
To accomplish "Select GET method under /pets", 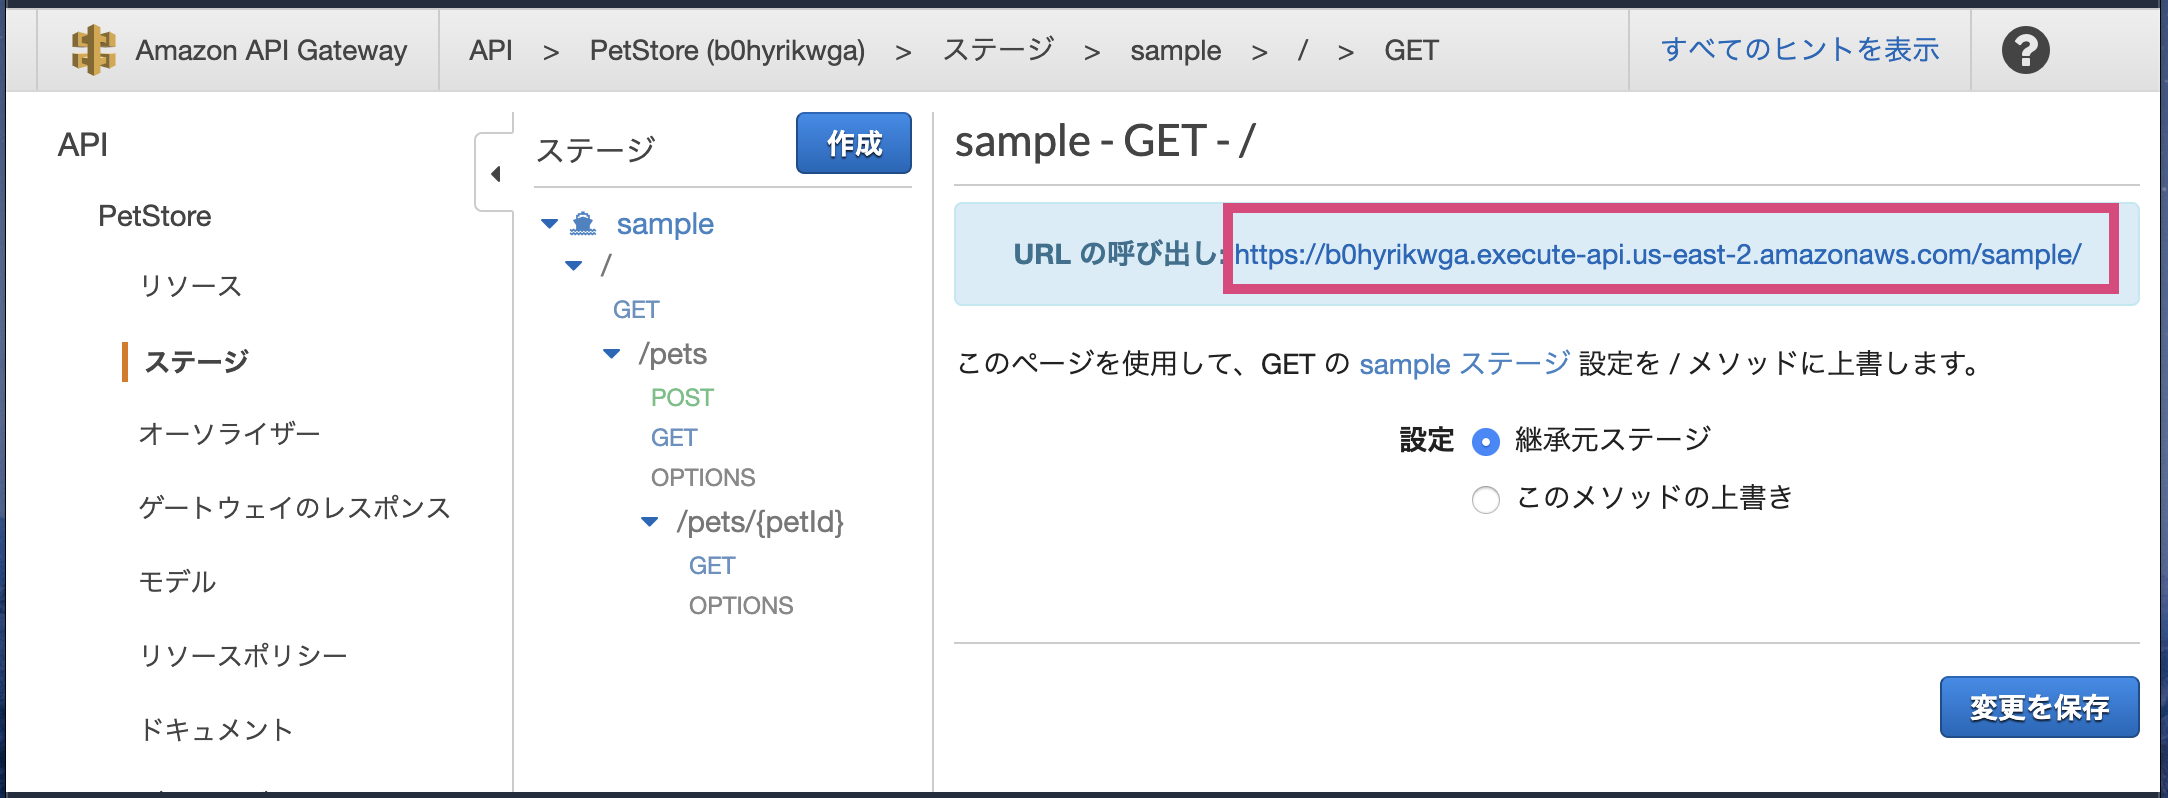I will coord(674,438).
